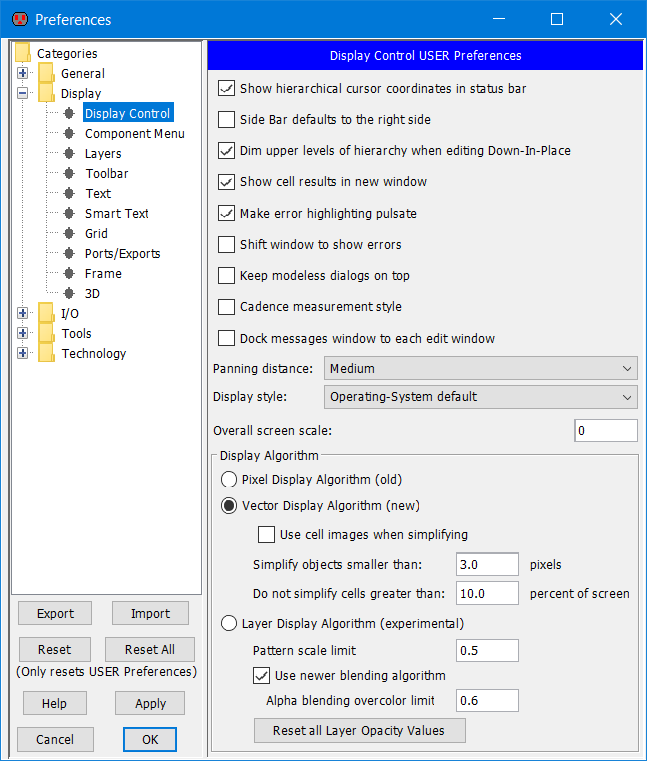Click the General folder icon
Image resolution: width=647 pixels, height=761 pixels.
pos(46,73)
